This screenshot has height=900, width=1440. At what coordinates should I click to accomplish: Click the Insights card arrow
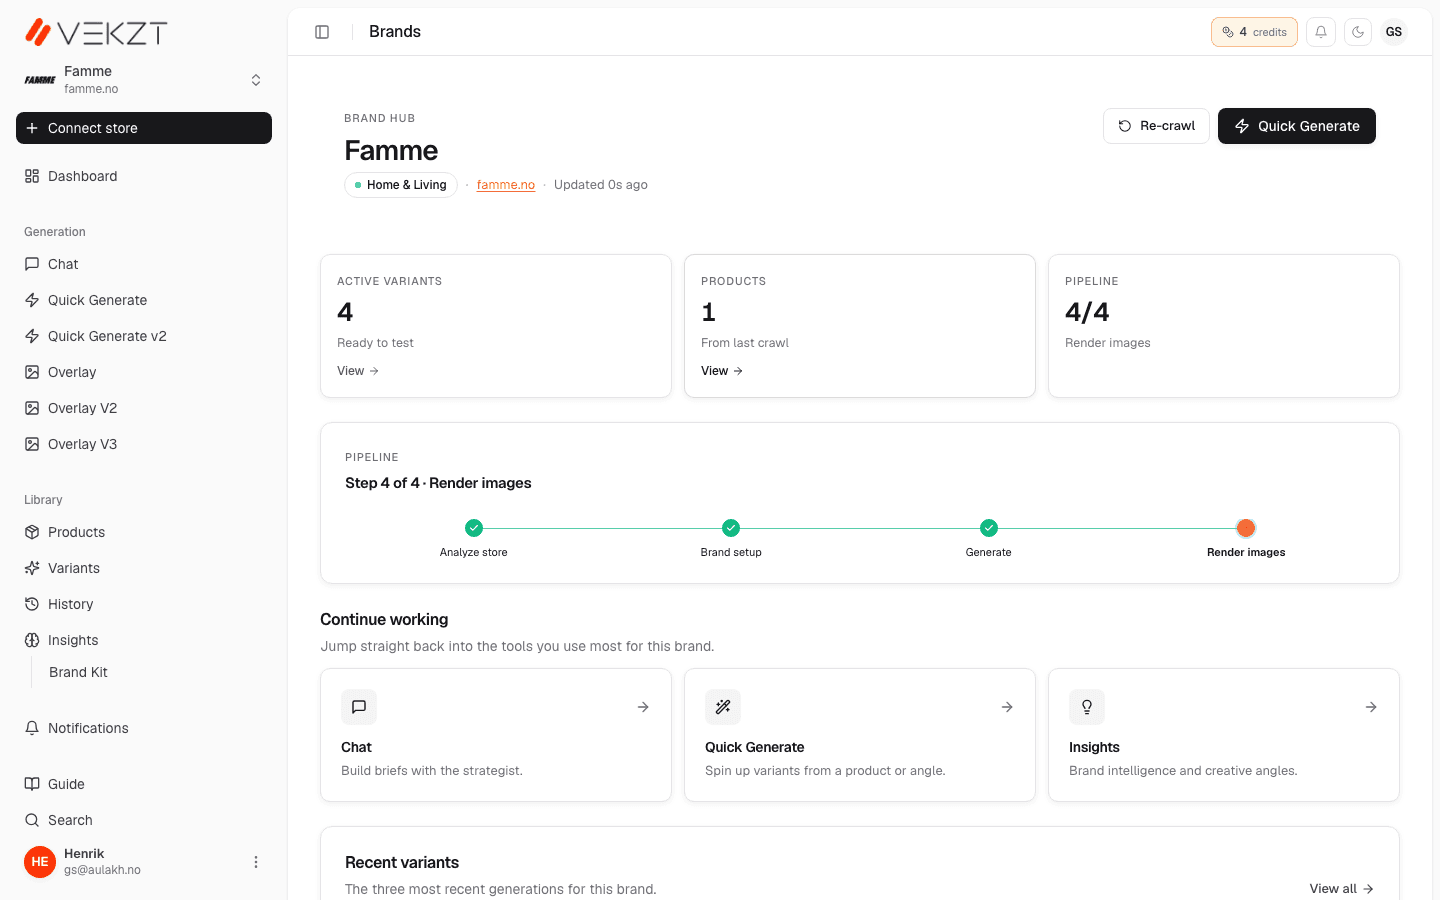(x=1371, y=707)
